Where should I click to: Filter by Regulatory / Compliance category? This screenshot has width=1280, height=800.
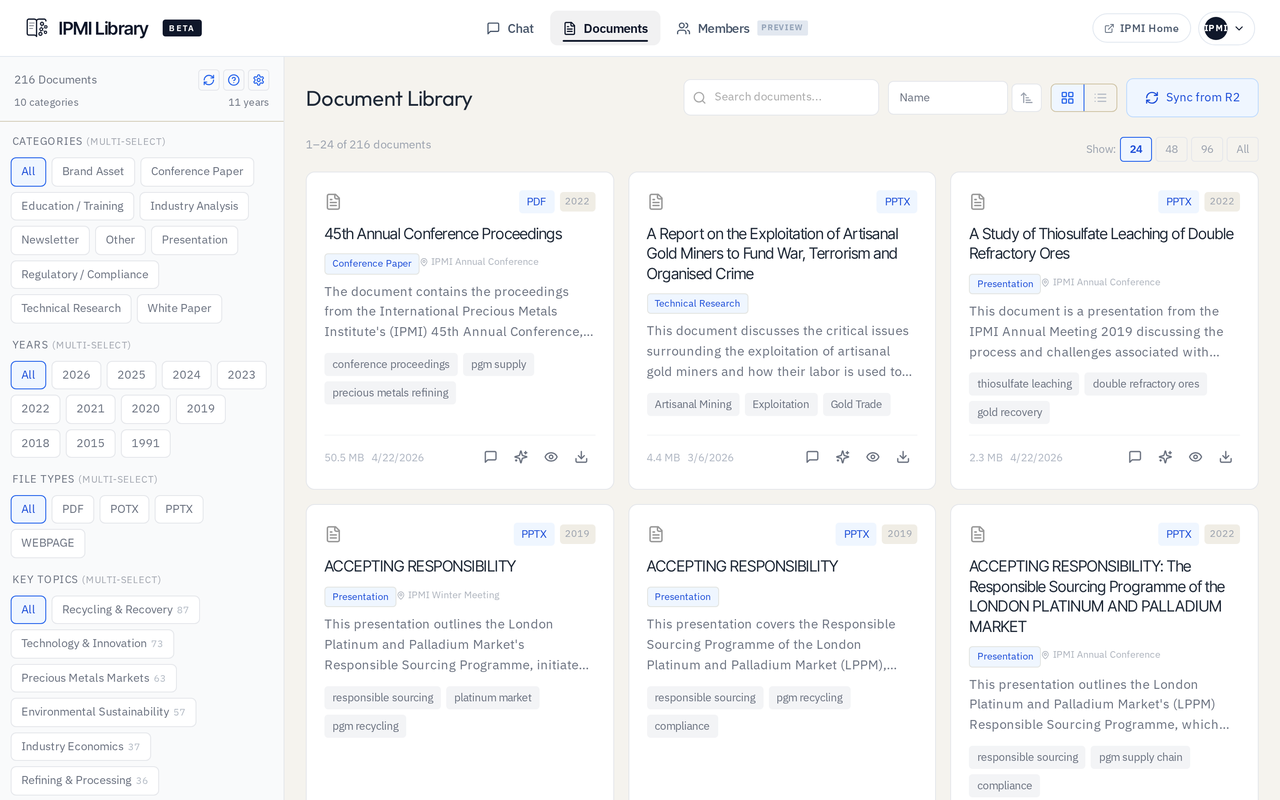click(85, 274)
